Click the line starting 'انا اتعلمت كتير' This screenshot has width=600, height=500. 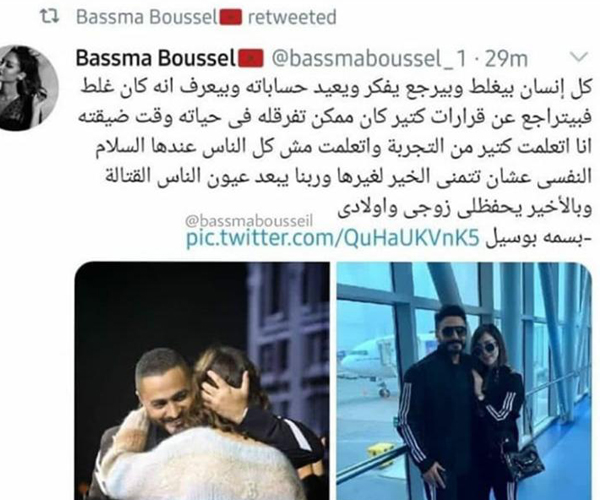click(x=343, y=147)
